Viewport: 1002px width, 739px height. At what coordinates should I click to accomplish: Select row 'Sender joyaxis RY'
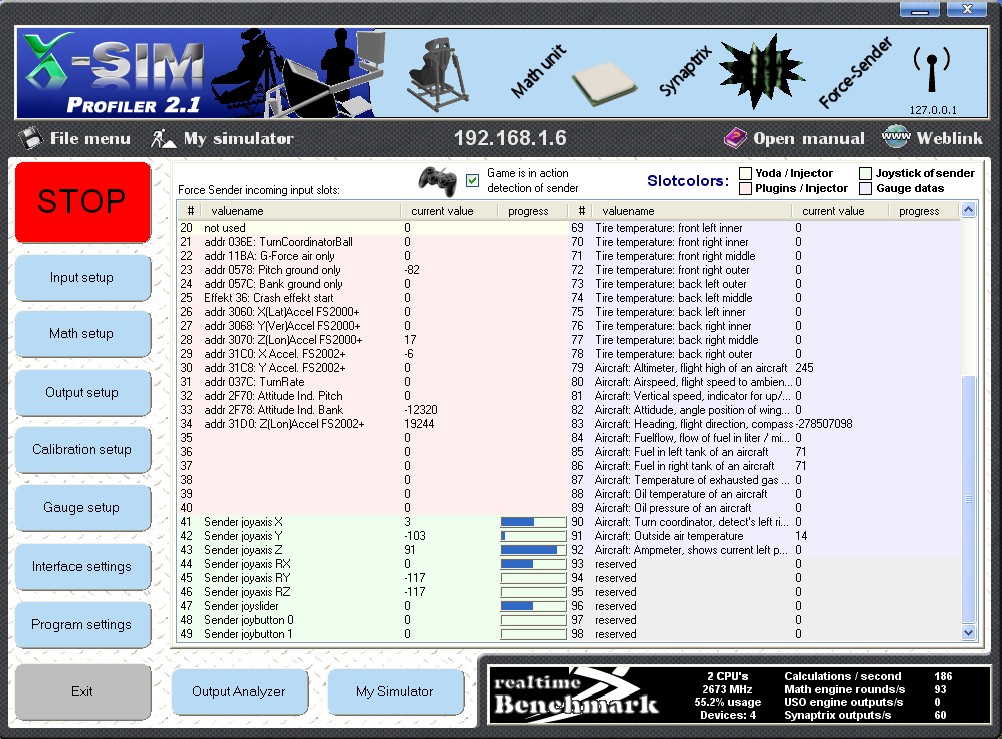click(373, 578)
